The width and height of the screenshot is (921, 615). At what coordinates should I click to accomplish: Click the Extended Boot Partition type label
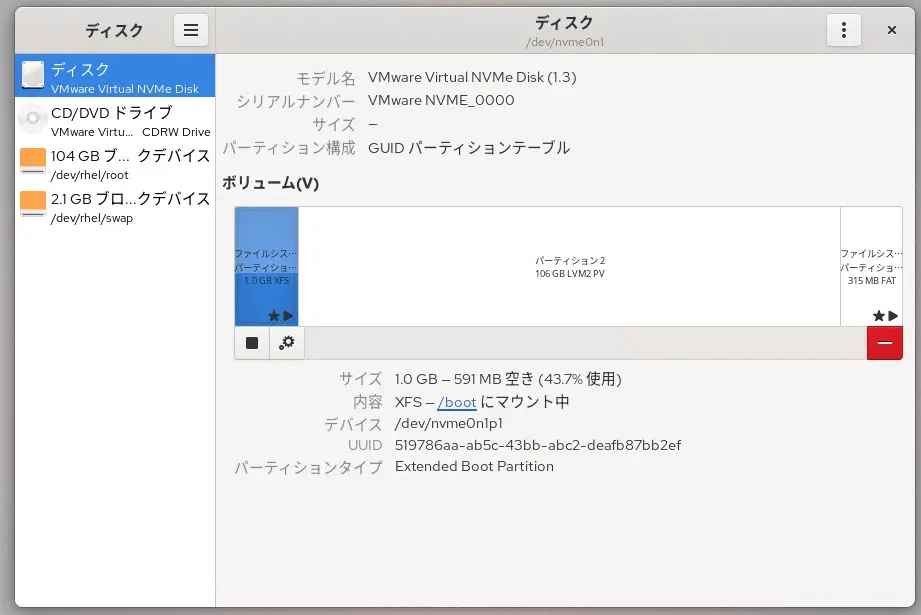coord(475,466)
